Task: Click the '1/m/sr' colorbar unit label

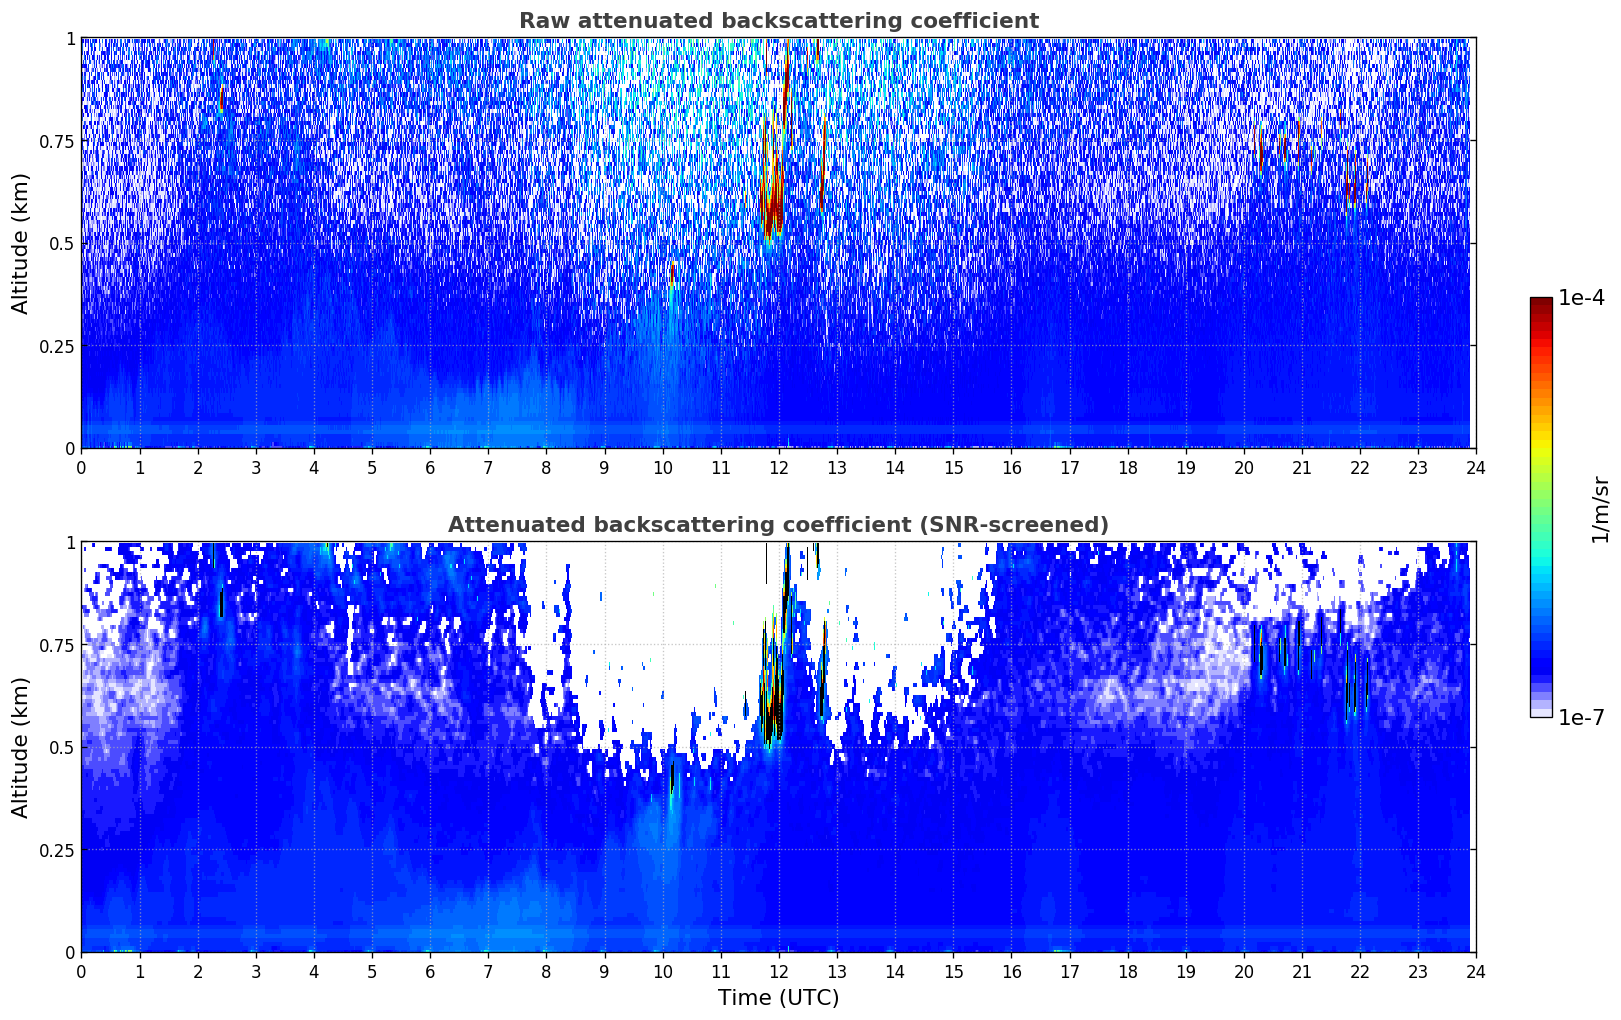Action: tap(1600, 509)
